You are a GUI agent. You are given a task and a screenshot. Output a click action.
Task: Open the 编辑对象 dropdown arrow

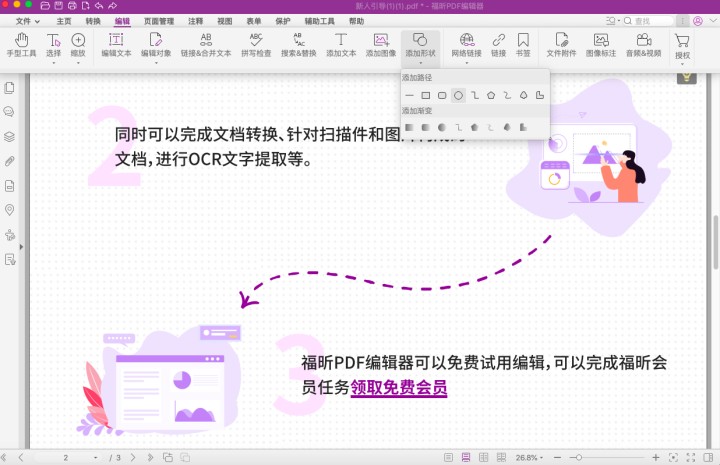(x=156, y=63)
